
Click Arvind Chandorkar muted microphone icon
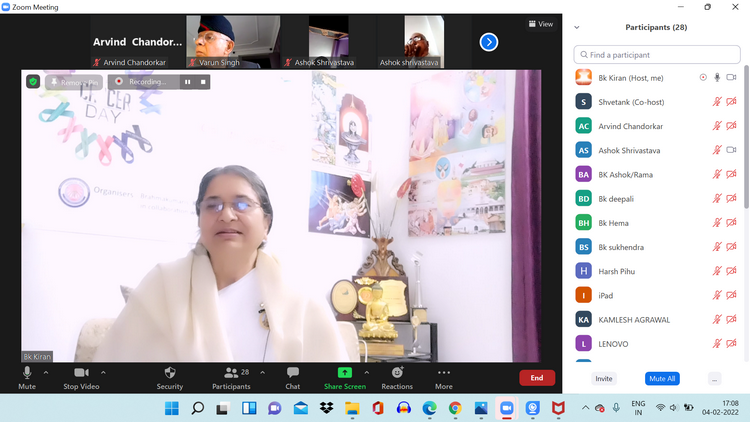click(x=717, y=126)
